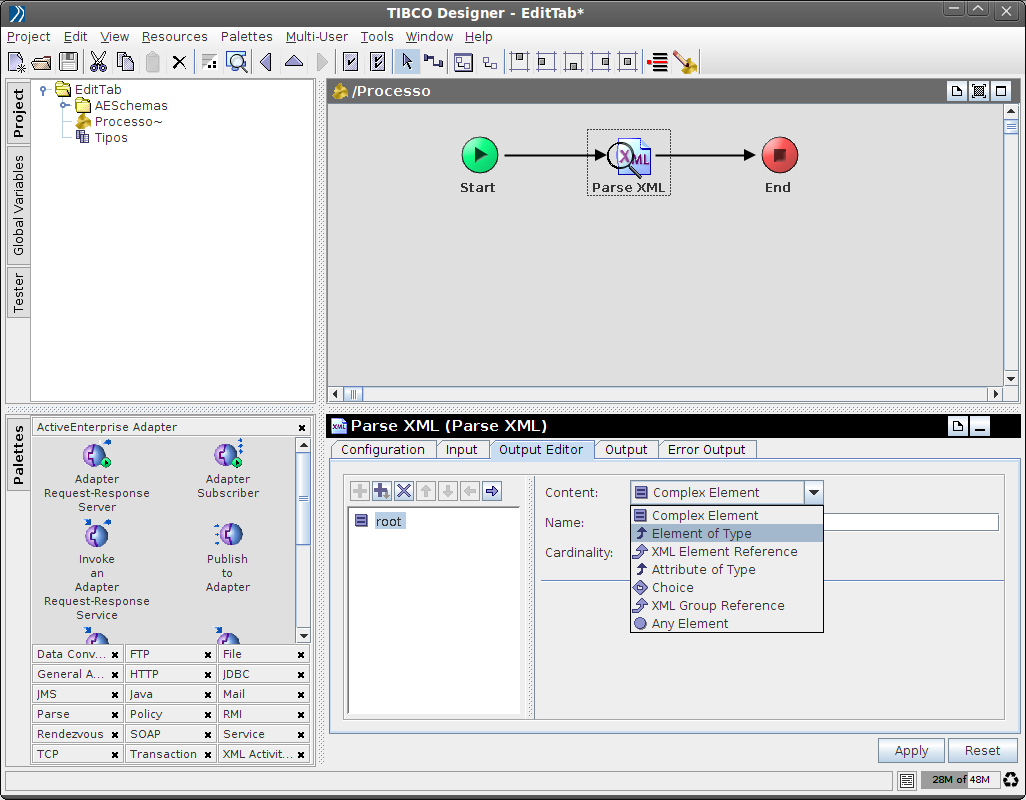Collapse the EditTab project tree node
The width and height of the screenshot is (1026, 800).
click(42, 89)
